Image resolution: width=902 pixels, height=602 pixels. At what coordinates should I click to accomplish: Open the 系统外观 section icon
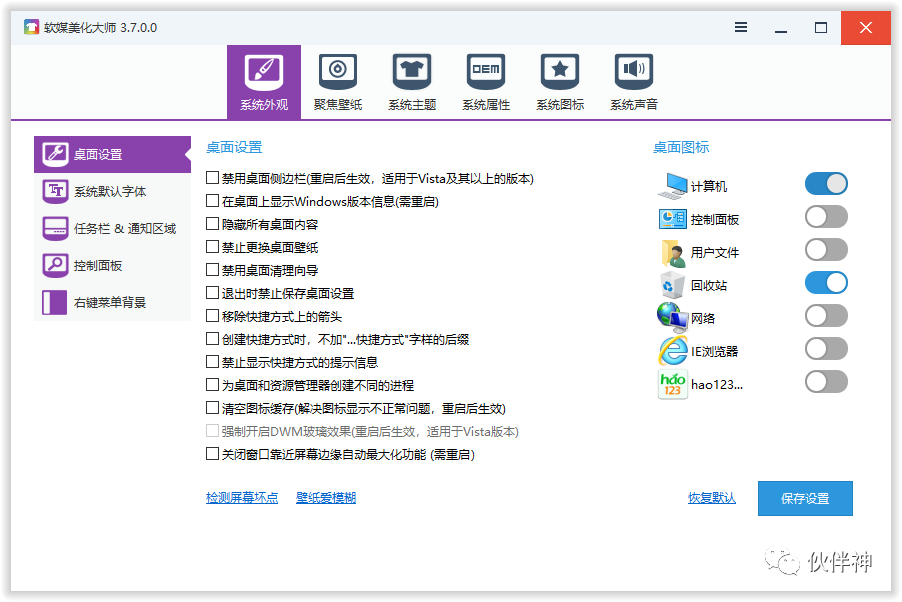point(264,72)
